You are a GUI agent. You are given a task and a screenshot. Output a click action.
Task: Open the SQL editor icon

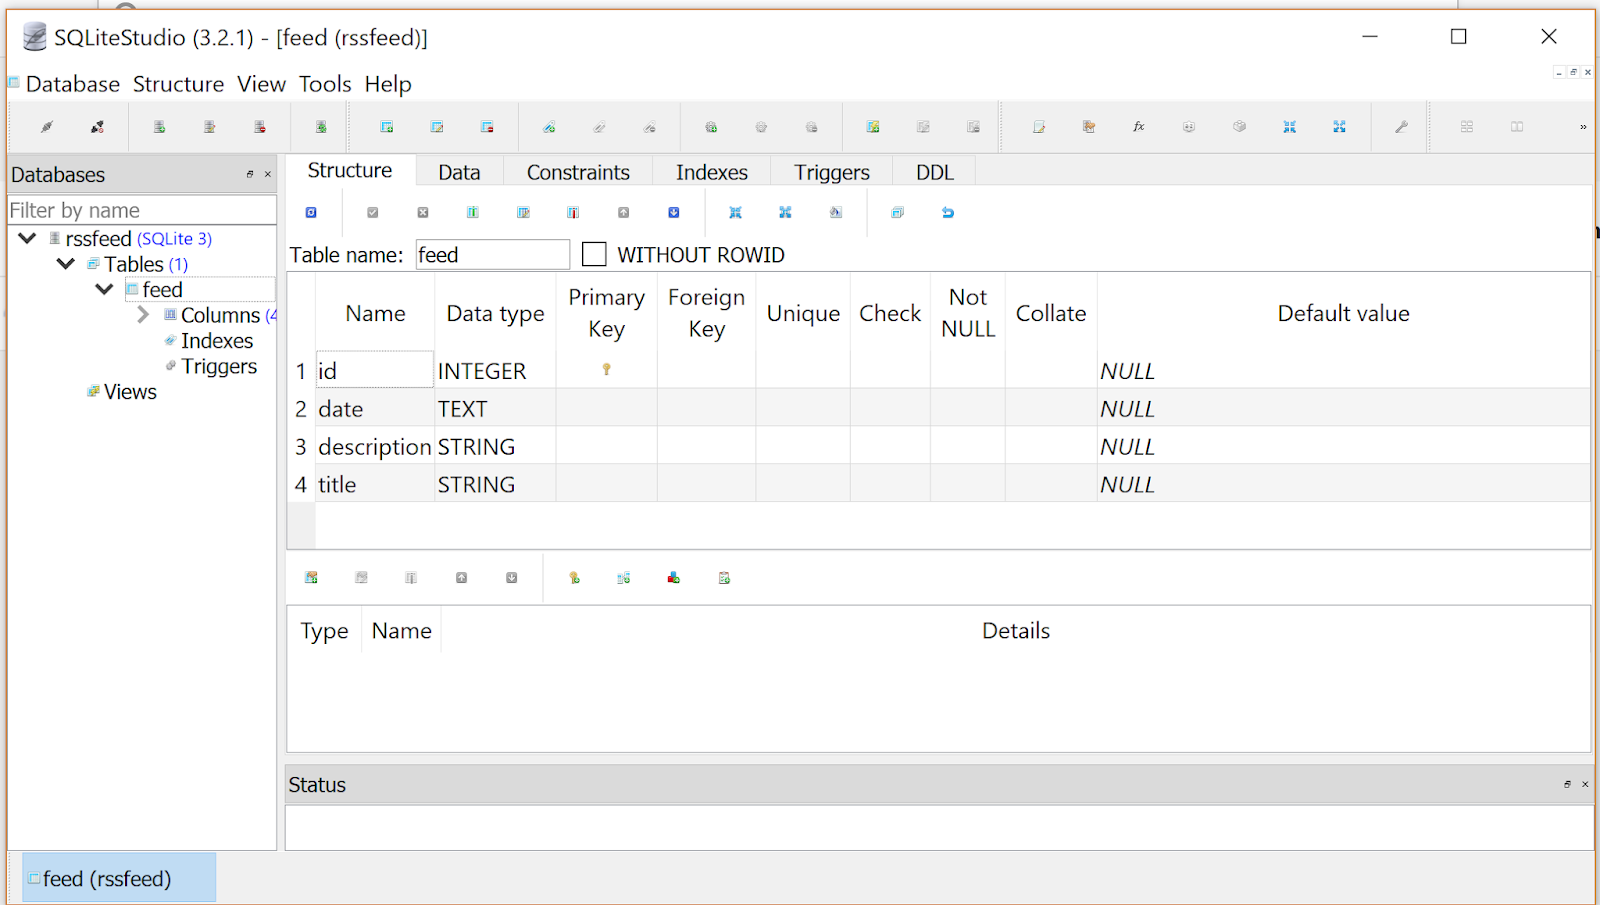point(1039,127)
